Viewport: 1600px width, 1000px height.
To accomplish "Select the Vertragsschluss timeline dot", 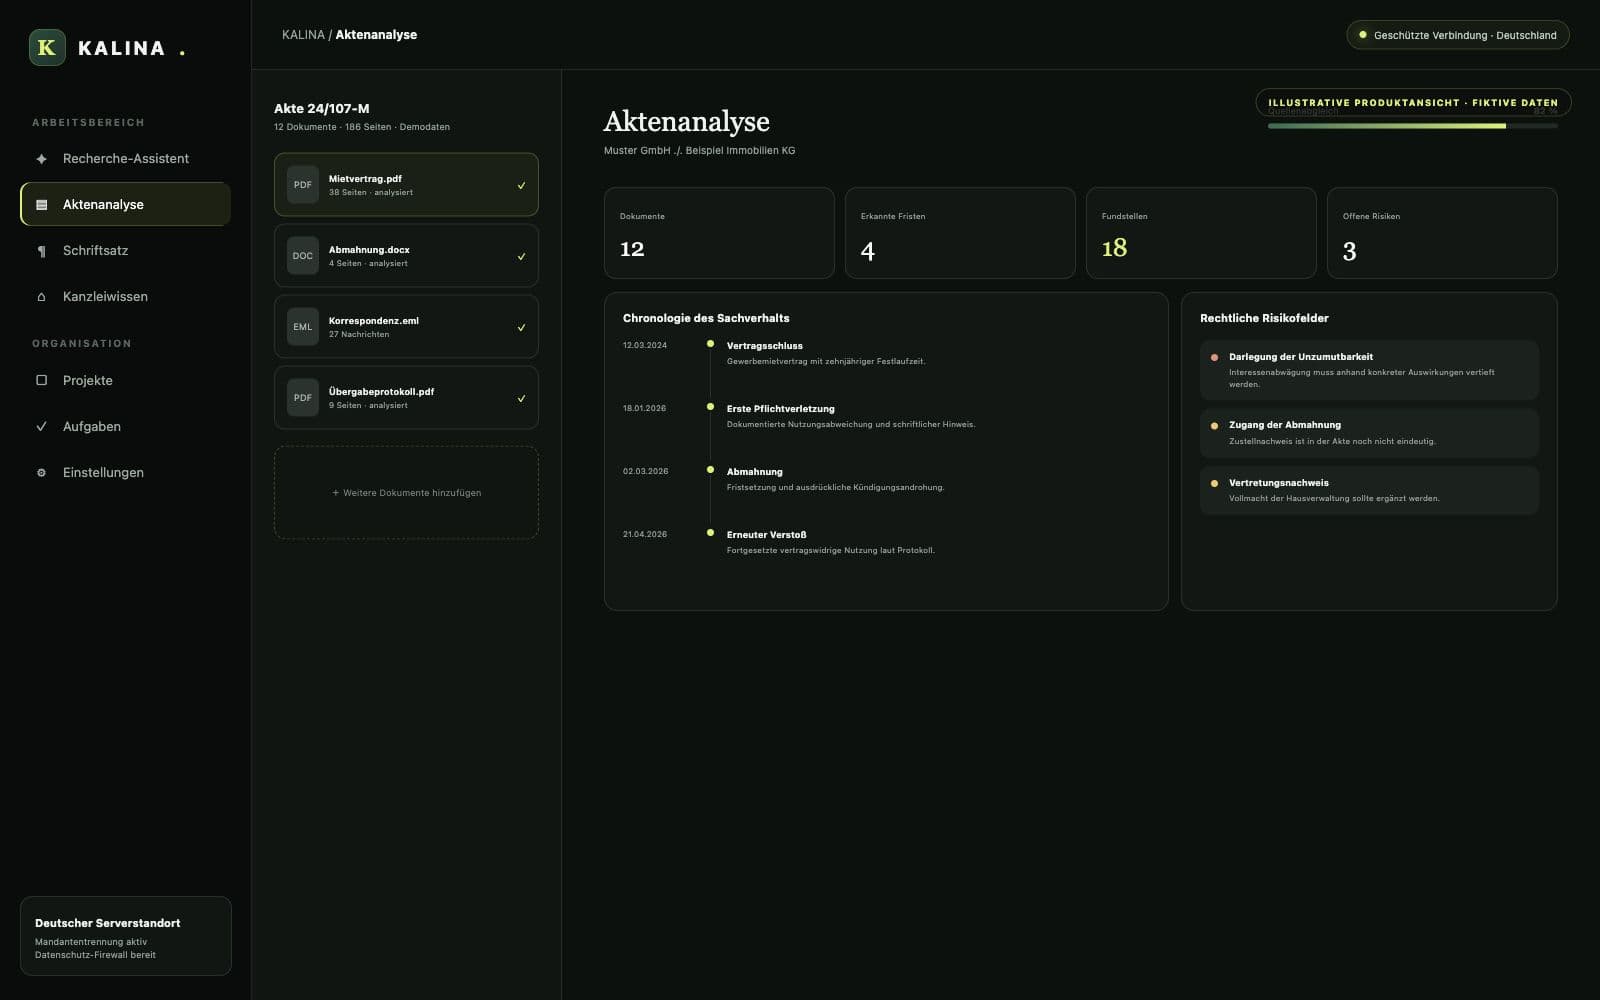I will pos(710,344).
